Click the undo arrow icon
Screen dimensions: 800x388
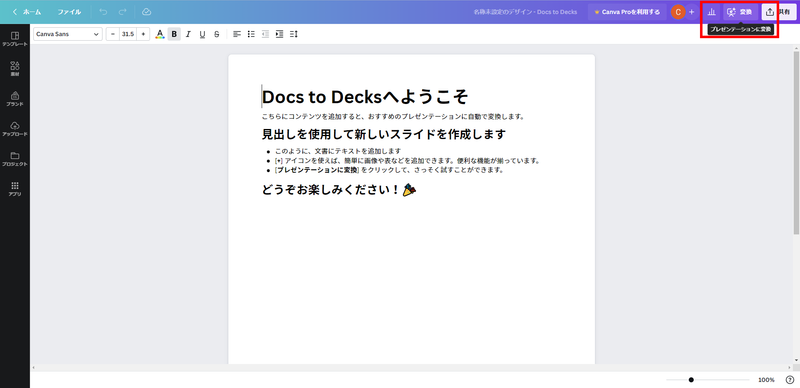[103, 11]
